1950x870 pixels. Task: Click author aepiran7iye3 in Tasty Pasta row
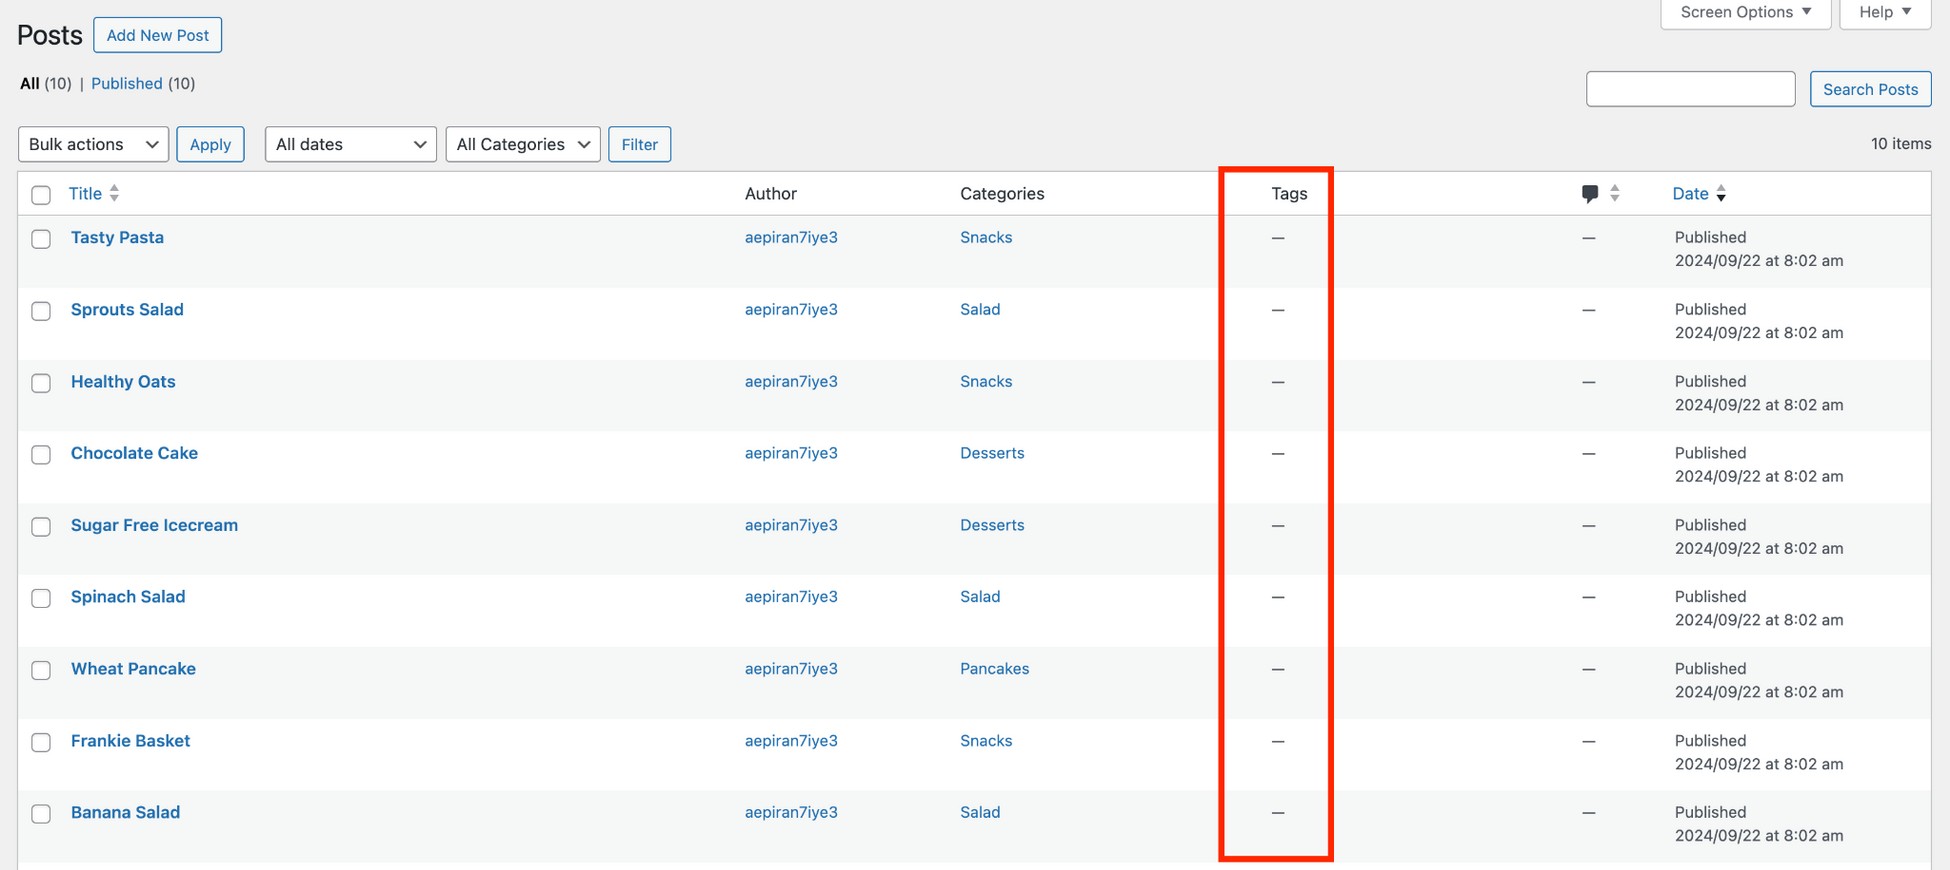(x=791, y=237)
